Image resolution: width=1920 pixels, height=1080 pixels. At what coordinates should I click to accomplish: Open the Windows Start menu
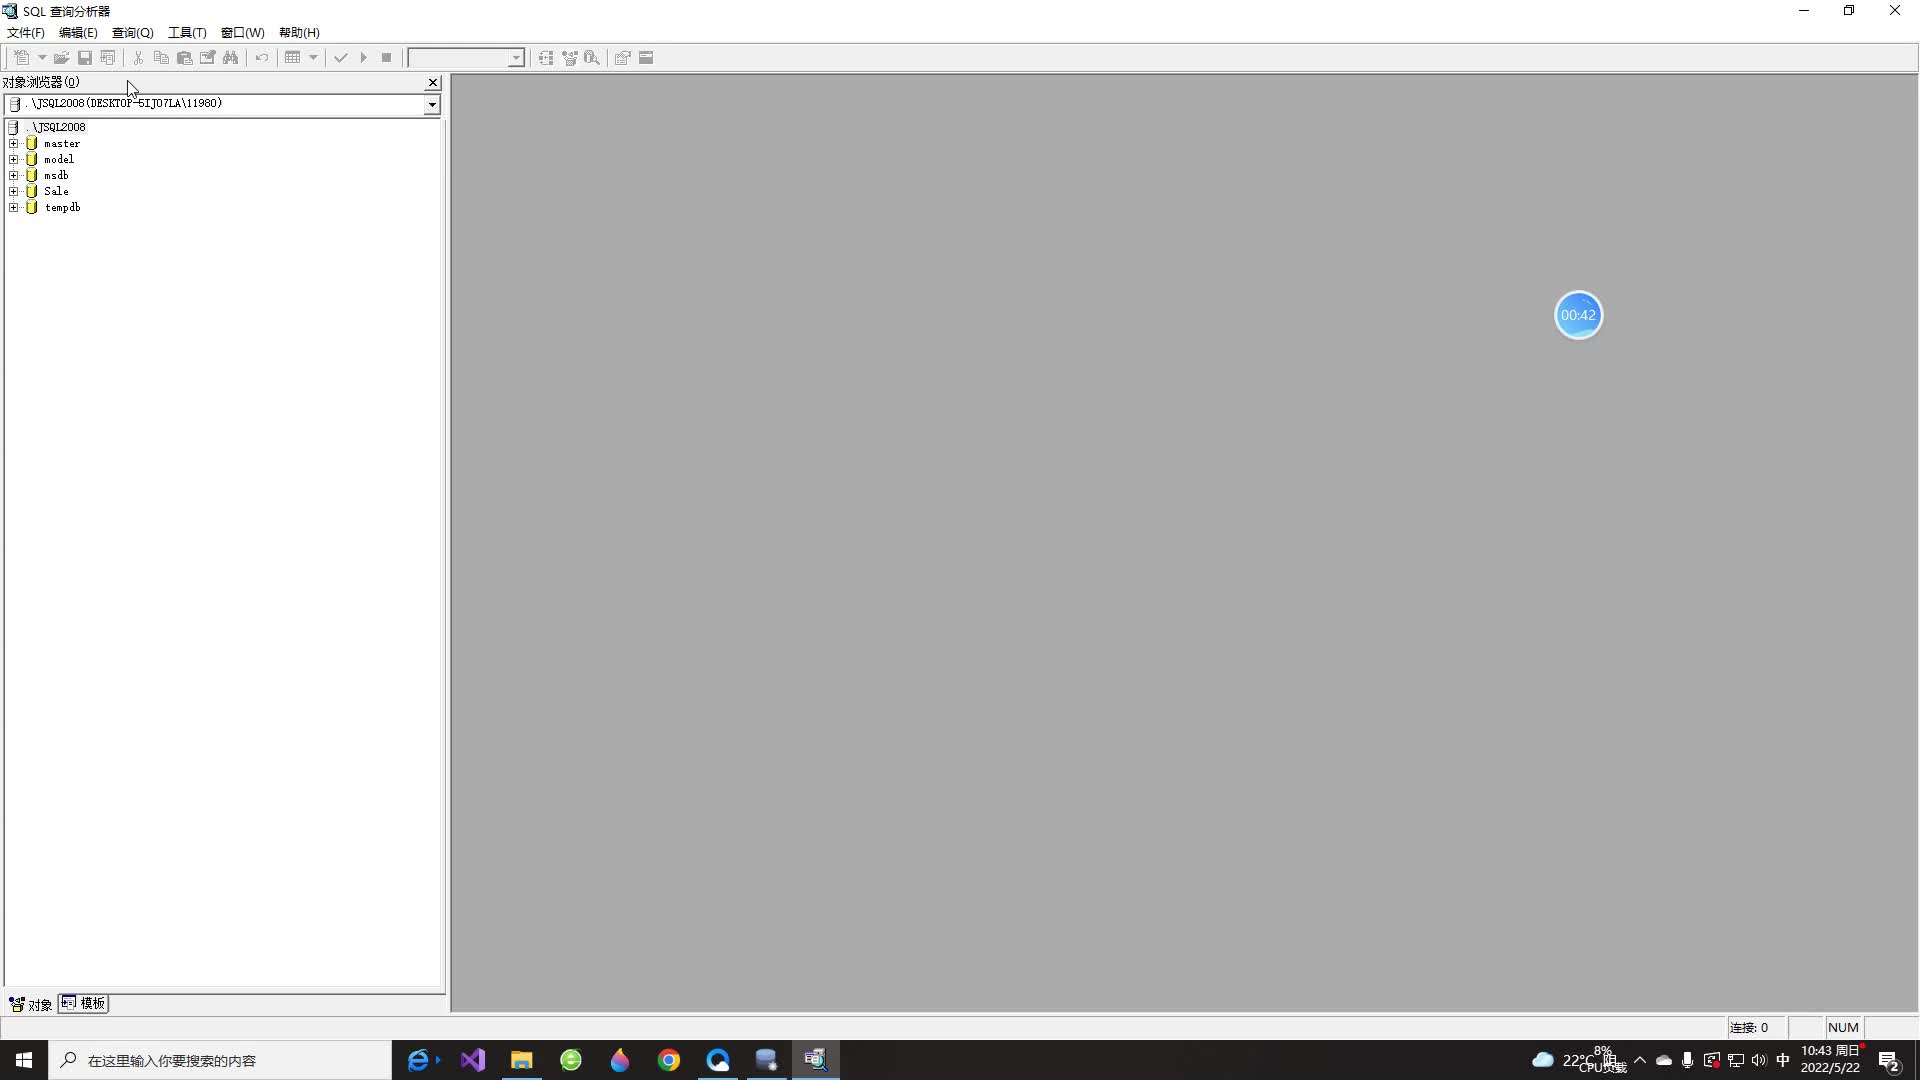click(x=24, y=1060)
